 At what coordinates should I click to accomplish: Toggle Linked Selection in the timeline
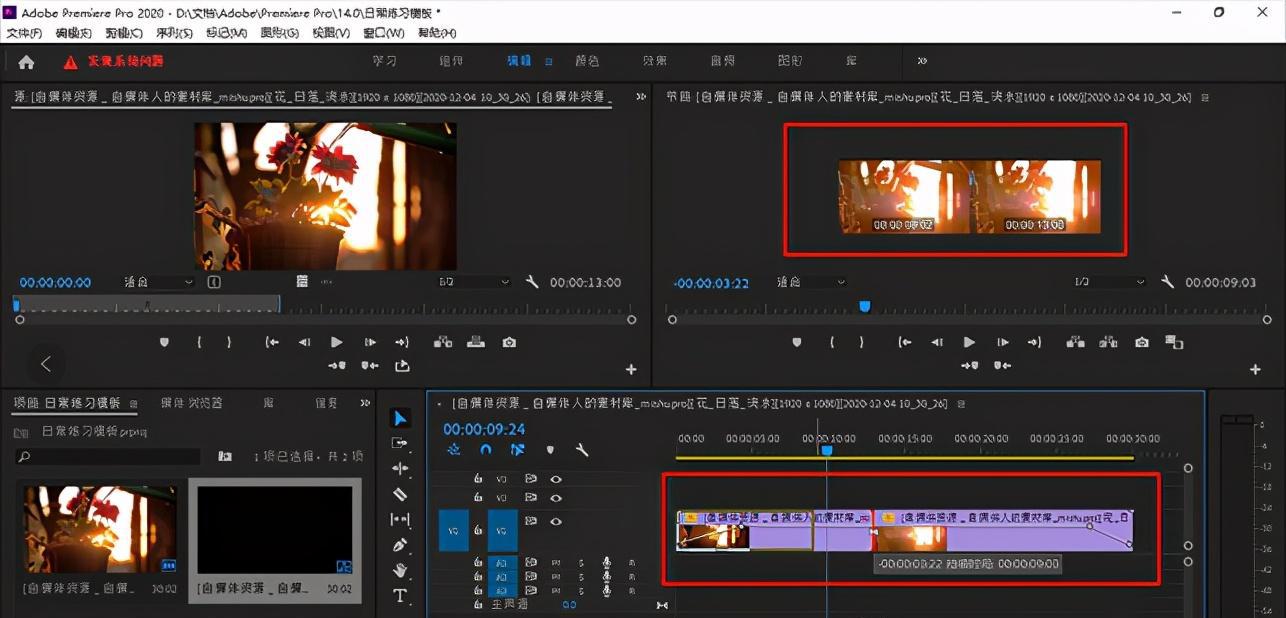(x=517, y=450)
